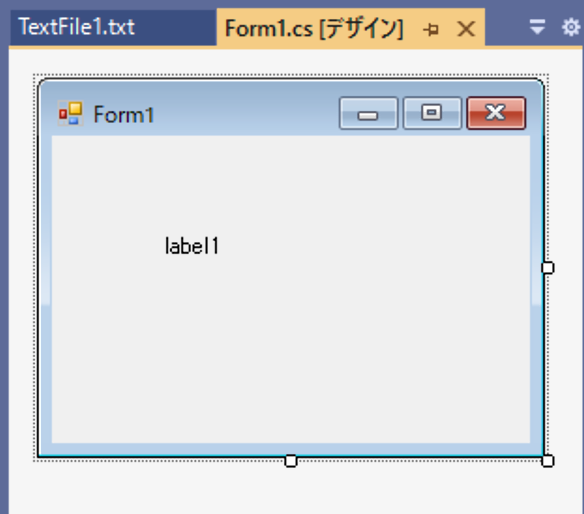Click blank designer surface below the form
Viewport: 584px width, 514px height.
291,490
